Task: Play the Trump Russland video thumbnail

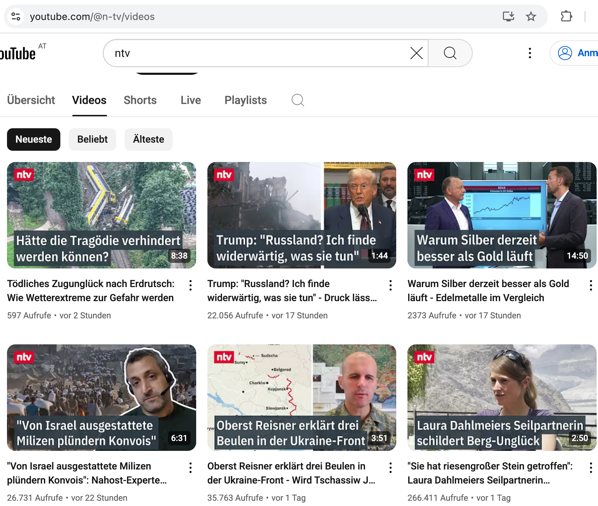Action: click(x=302, y=215)
